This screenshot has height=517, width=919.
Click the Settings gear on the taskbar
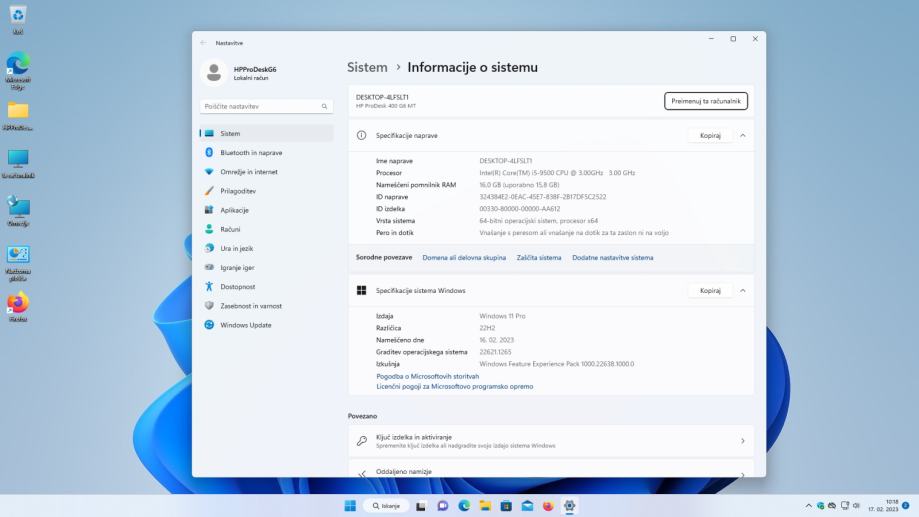(569, 506)
